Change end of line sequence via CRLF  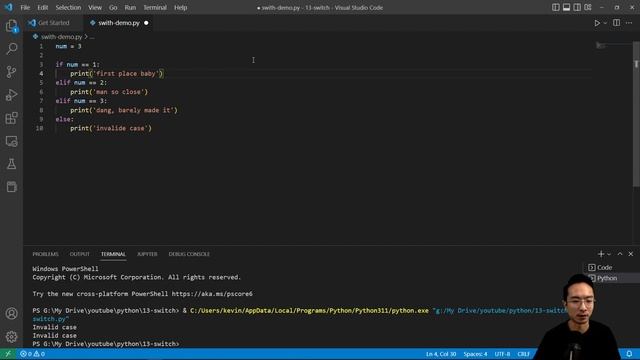523,354
